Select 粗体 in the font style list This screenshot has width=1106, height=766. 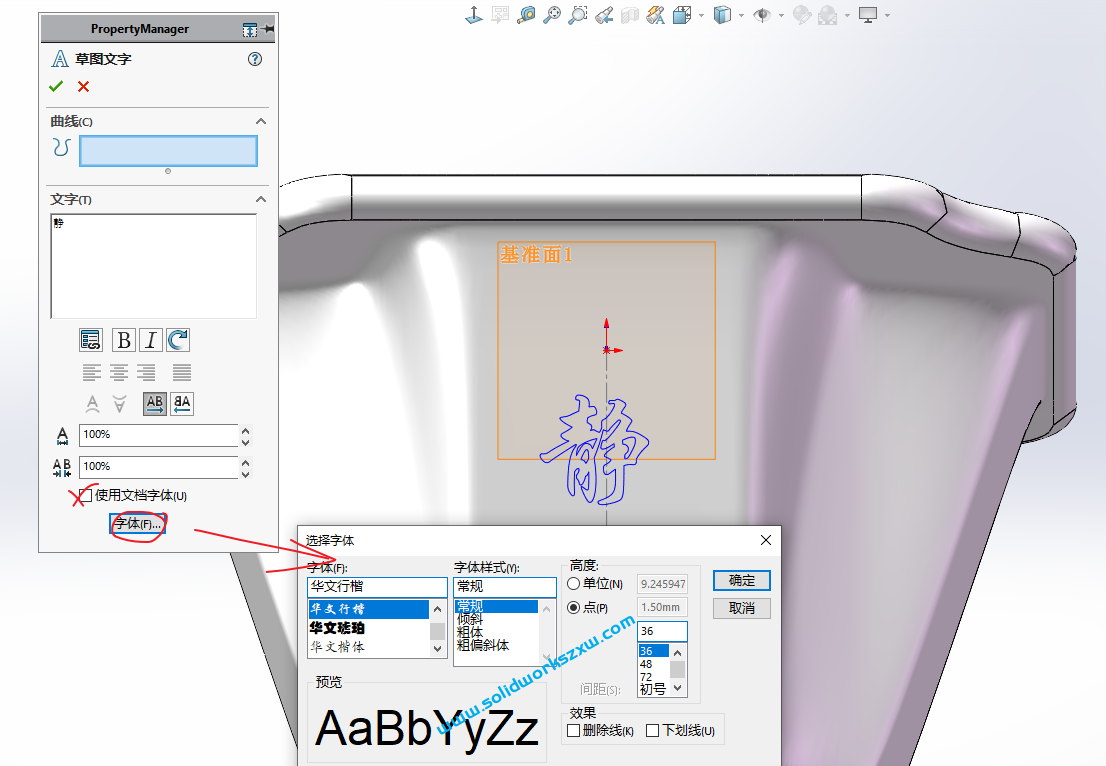(470, 632)
